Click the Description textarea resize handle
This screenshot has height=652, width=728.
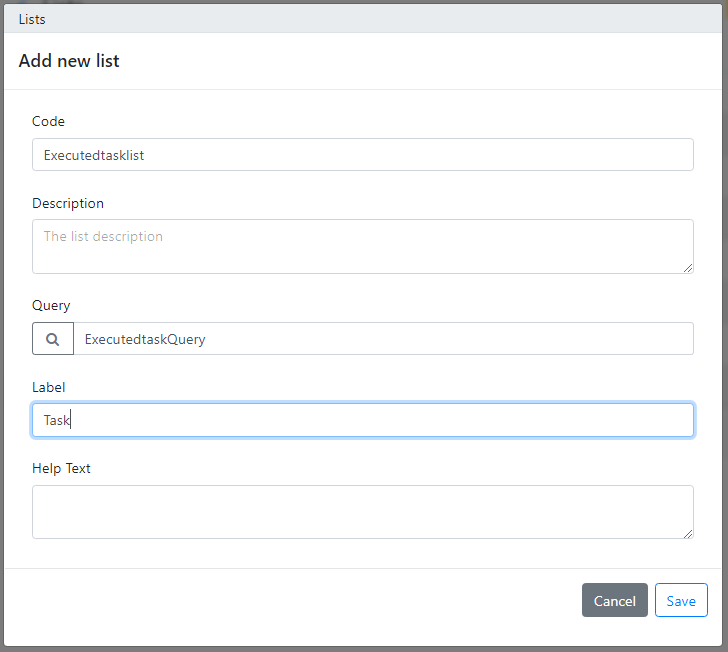(688, 268)
